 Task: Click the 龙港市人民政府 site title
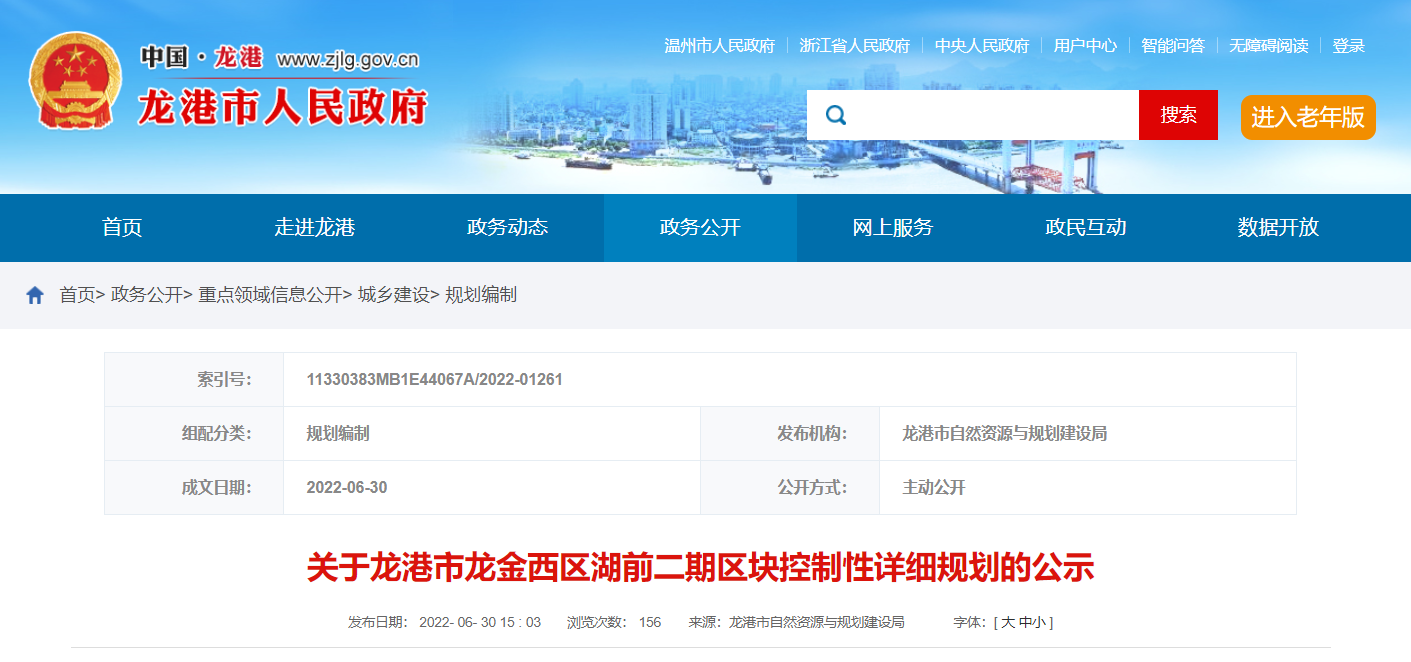[x=282, y=107]
